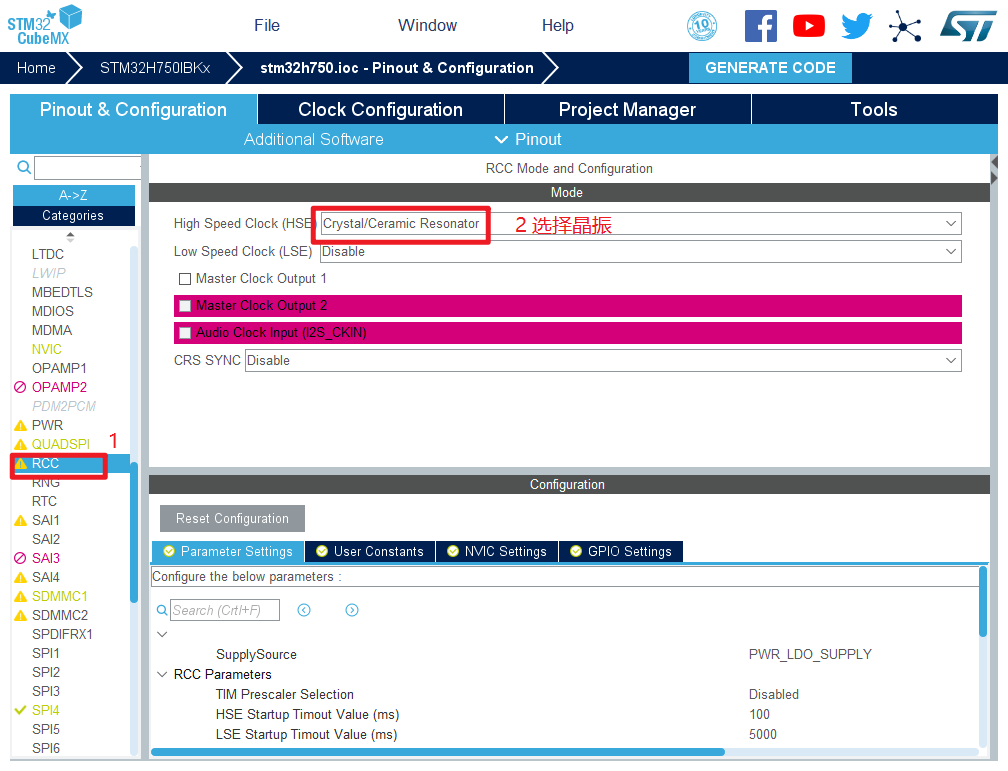Toggle Master Clock Output 2 checkbox
This screenshot has height=771, width=1008.
[x=184, y=306]
